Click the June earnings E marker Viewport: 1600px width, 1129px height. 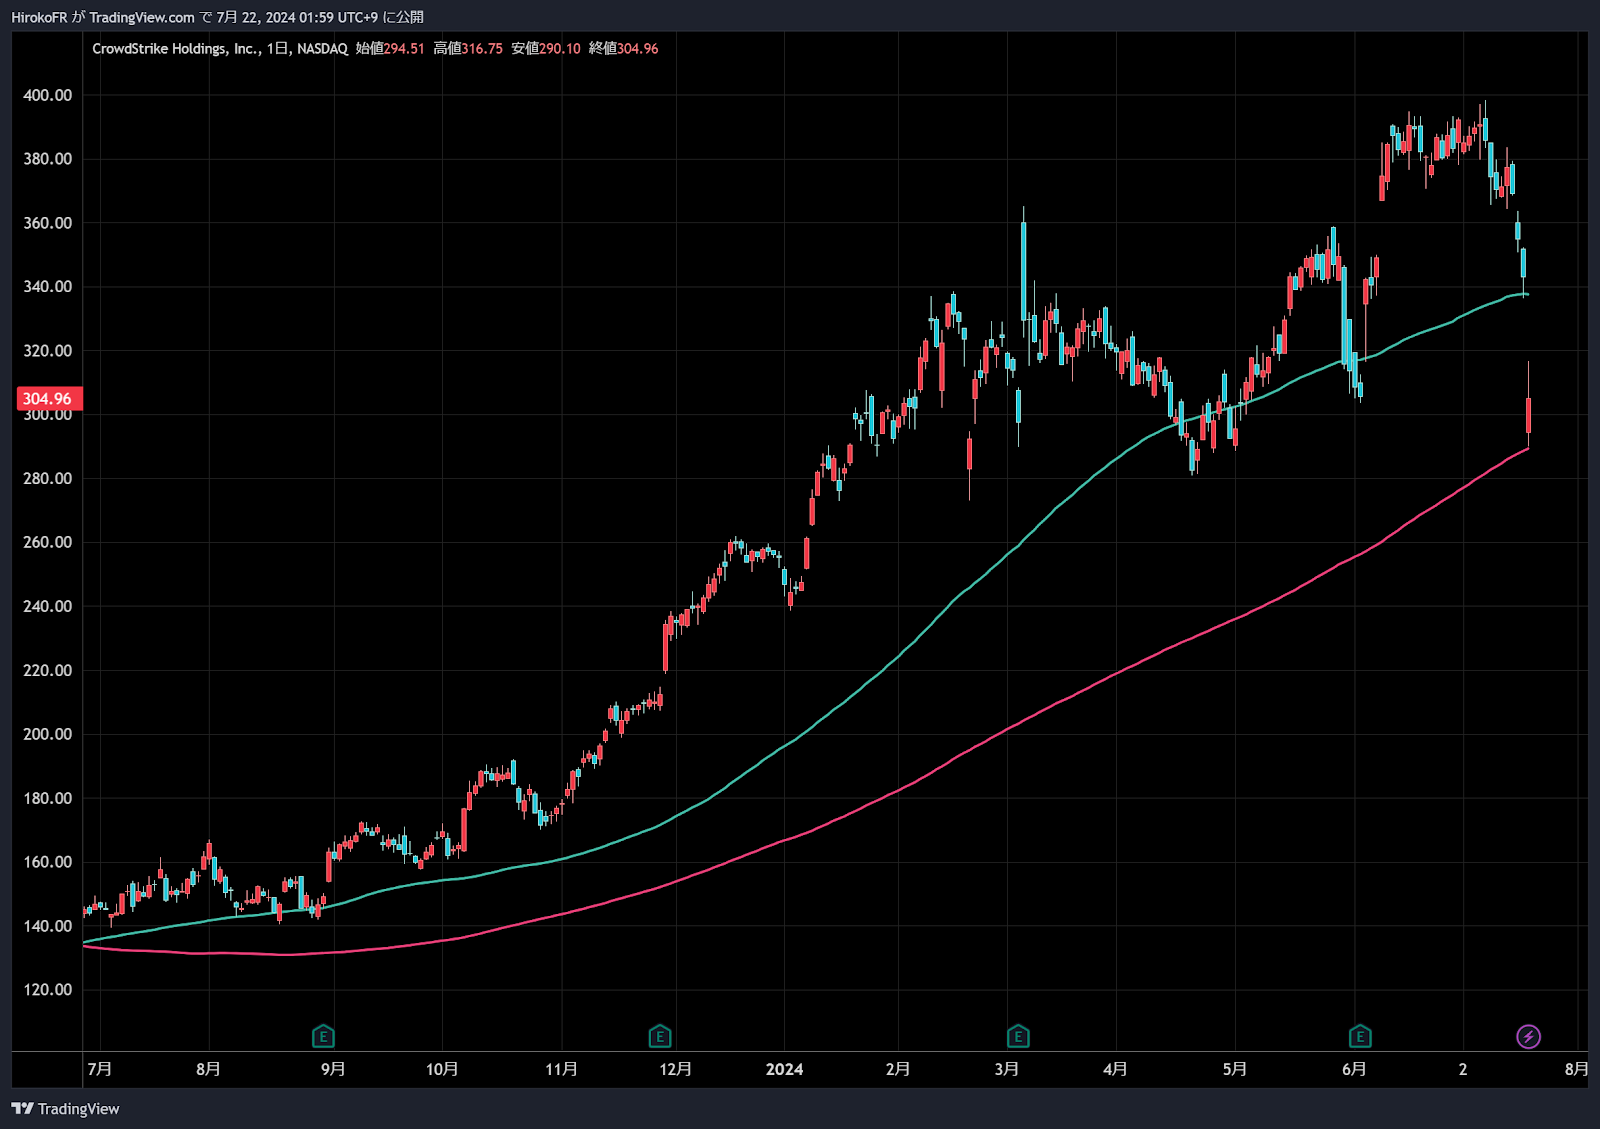point(1360,1036)
